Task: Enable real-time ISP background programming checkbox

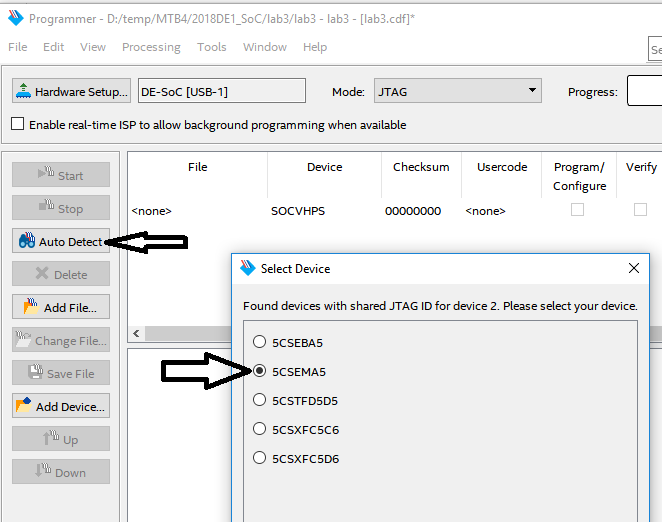Action: (17, 125)
